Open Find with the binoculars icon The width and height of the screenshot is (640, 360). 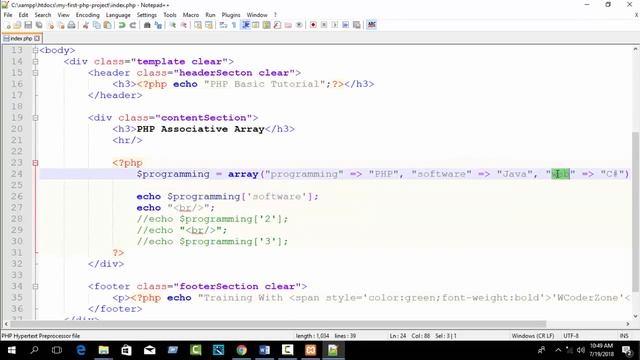147,25
